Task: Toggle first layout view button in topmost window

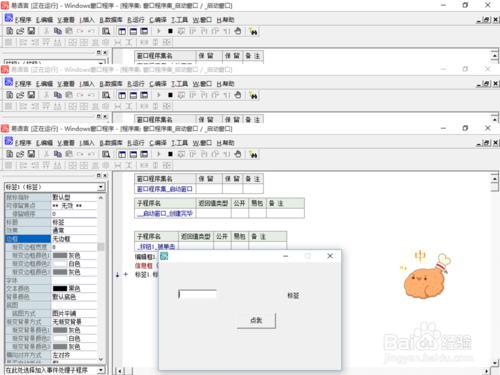Action: [122, 31]
